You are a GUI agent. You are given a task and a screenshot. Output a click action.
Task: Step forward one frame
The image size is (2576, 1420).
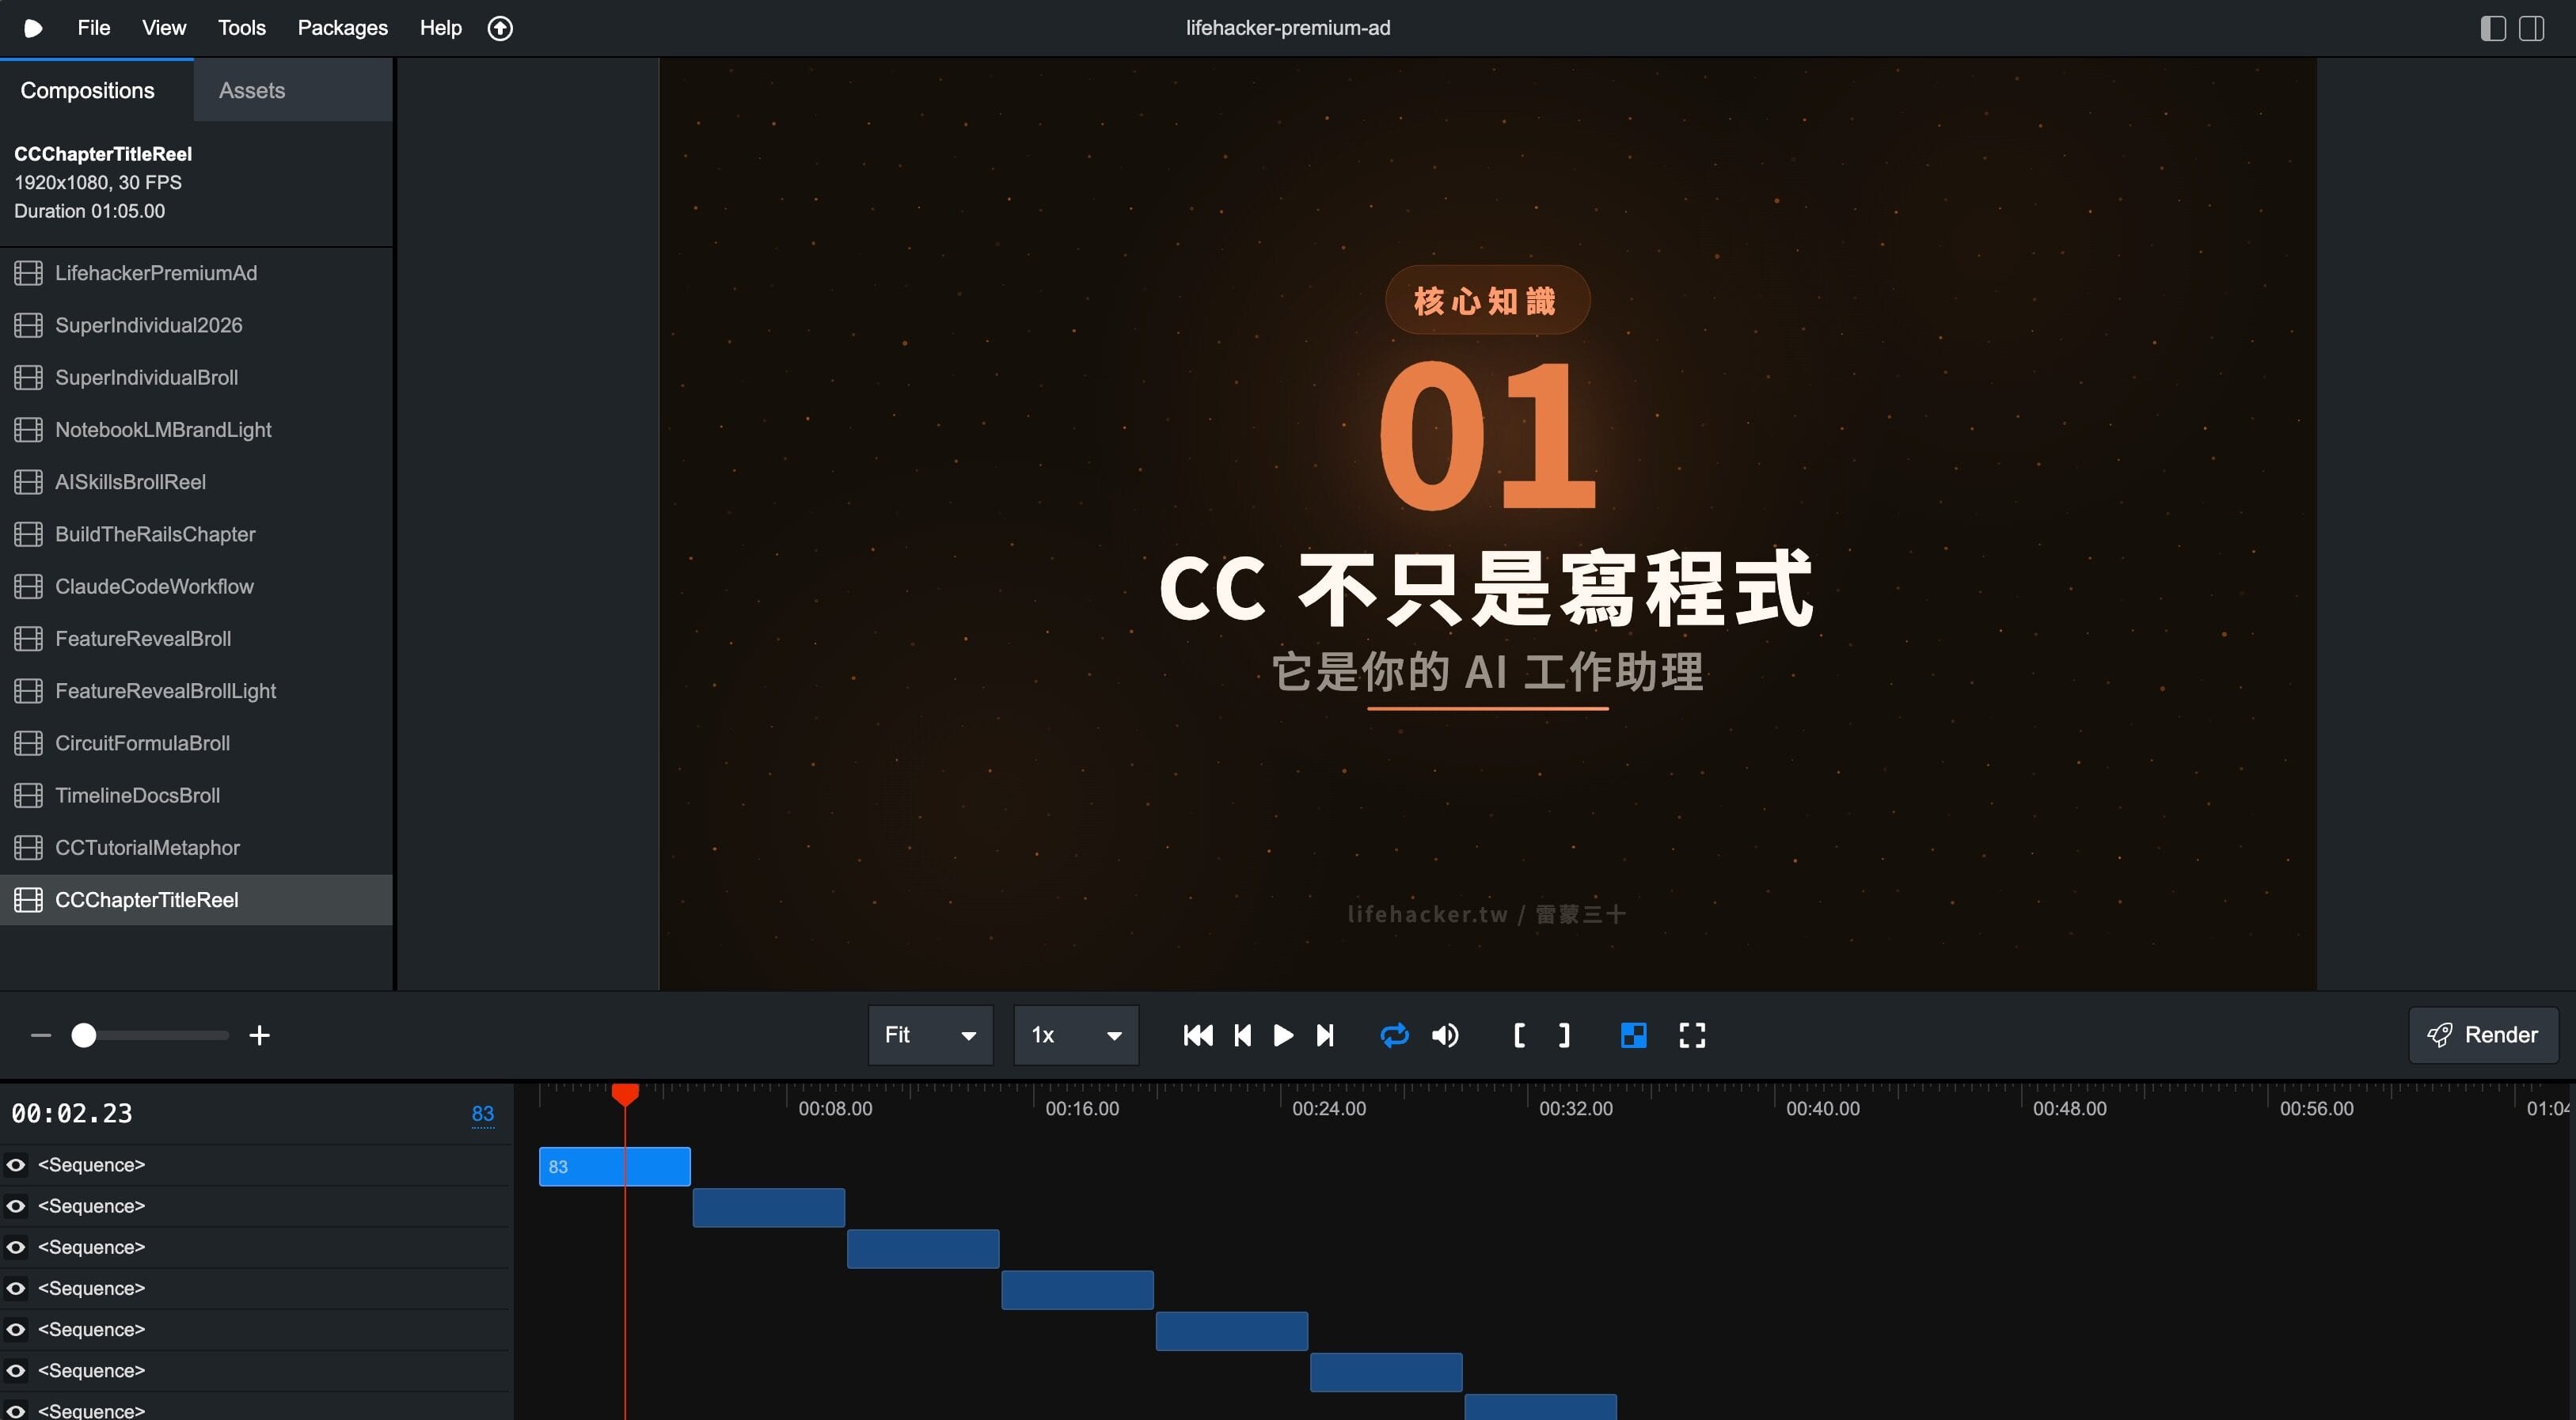click(x=1325, y=1035)
